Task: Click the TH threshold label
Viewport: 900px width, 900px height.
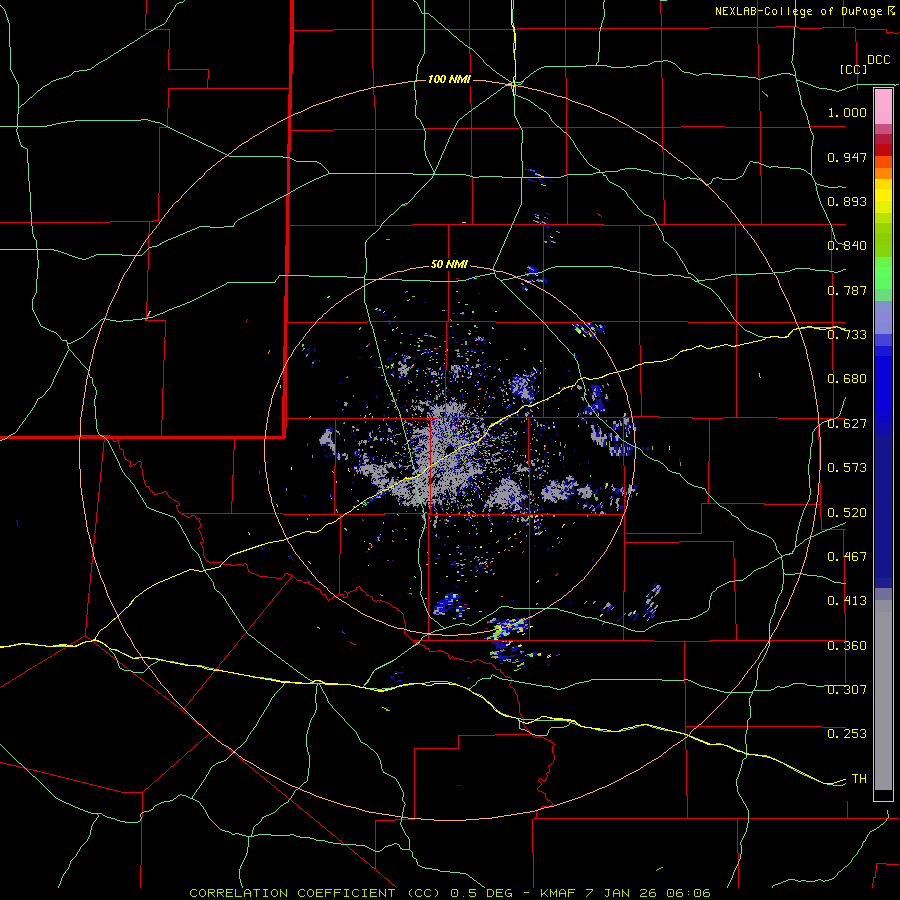Action: coord(859,779)
